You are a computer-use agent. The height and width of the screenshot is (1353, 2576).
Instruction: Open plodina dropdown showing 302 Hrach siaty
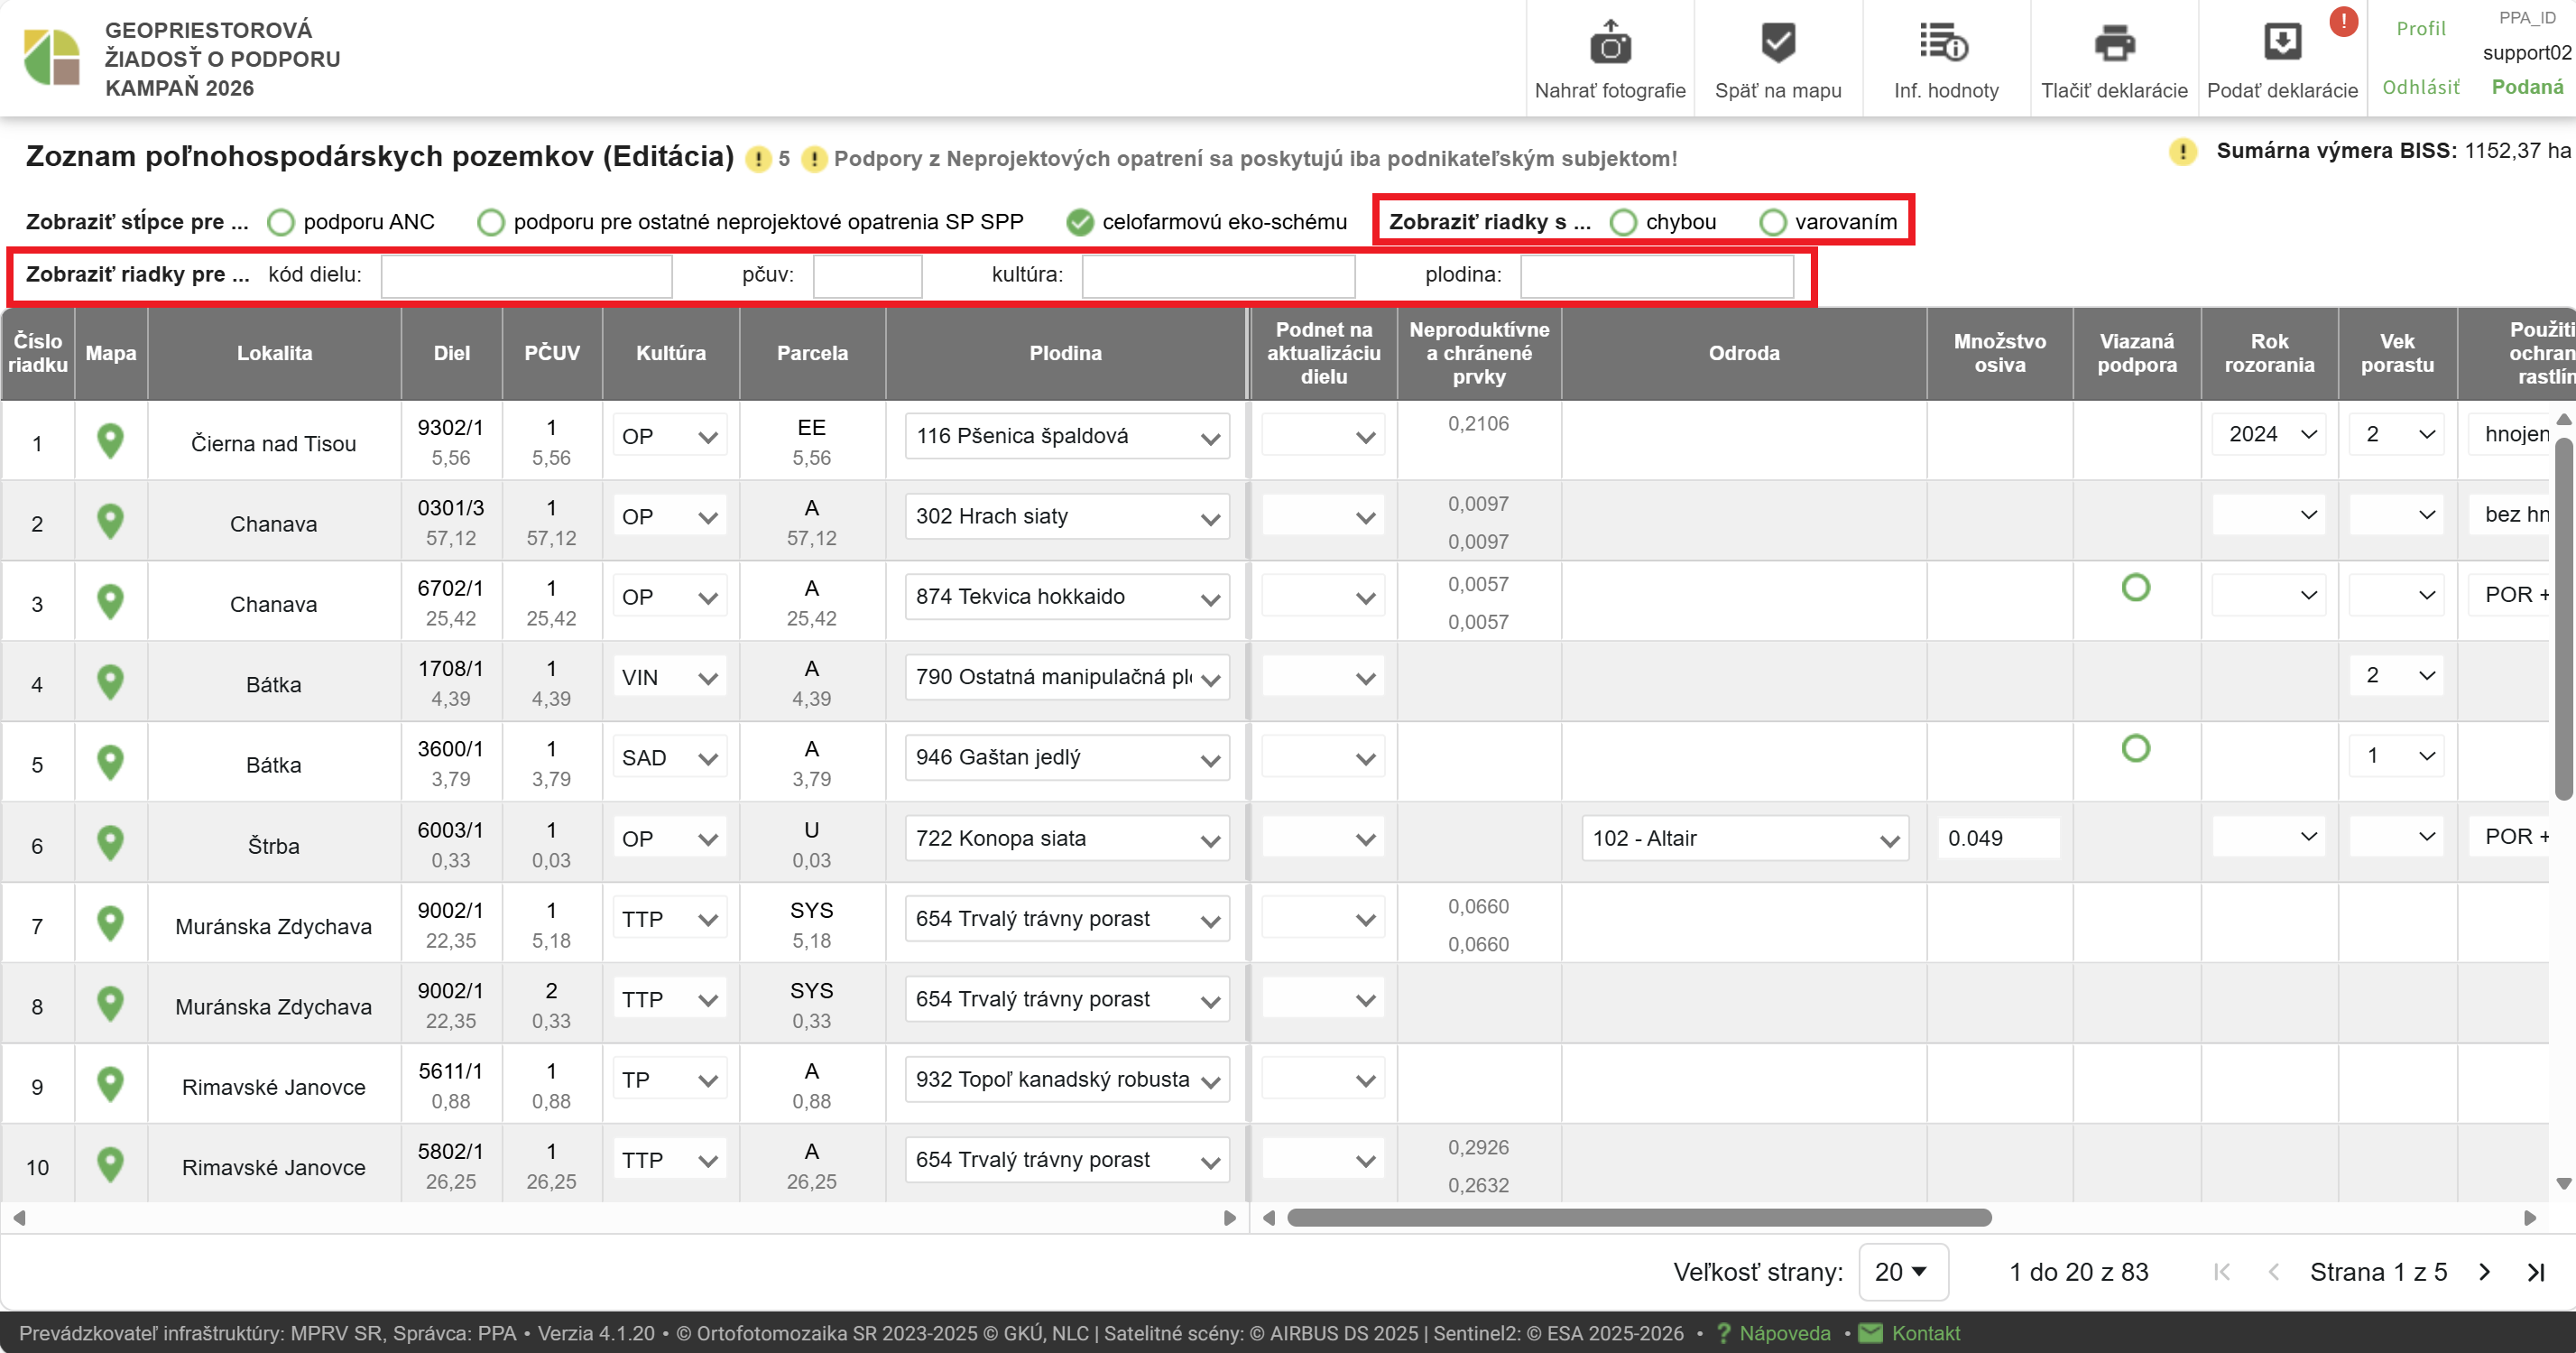coord(1066,517)
